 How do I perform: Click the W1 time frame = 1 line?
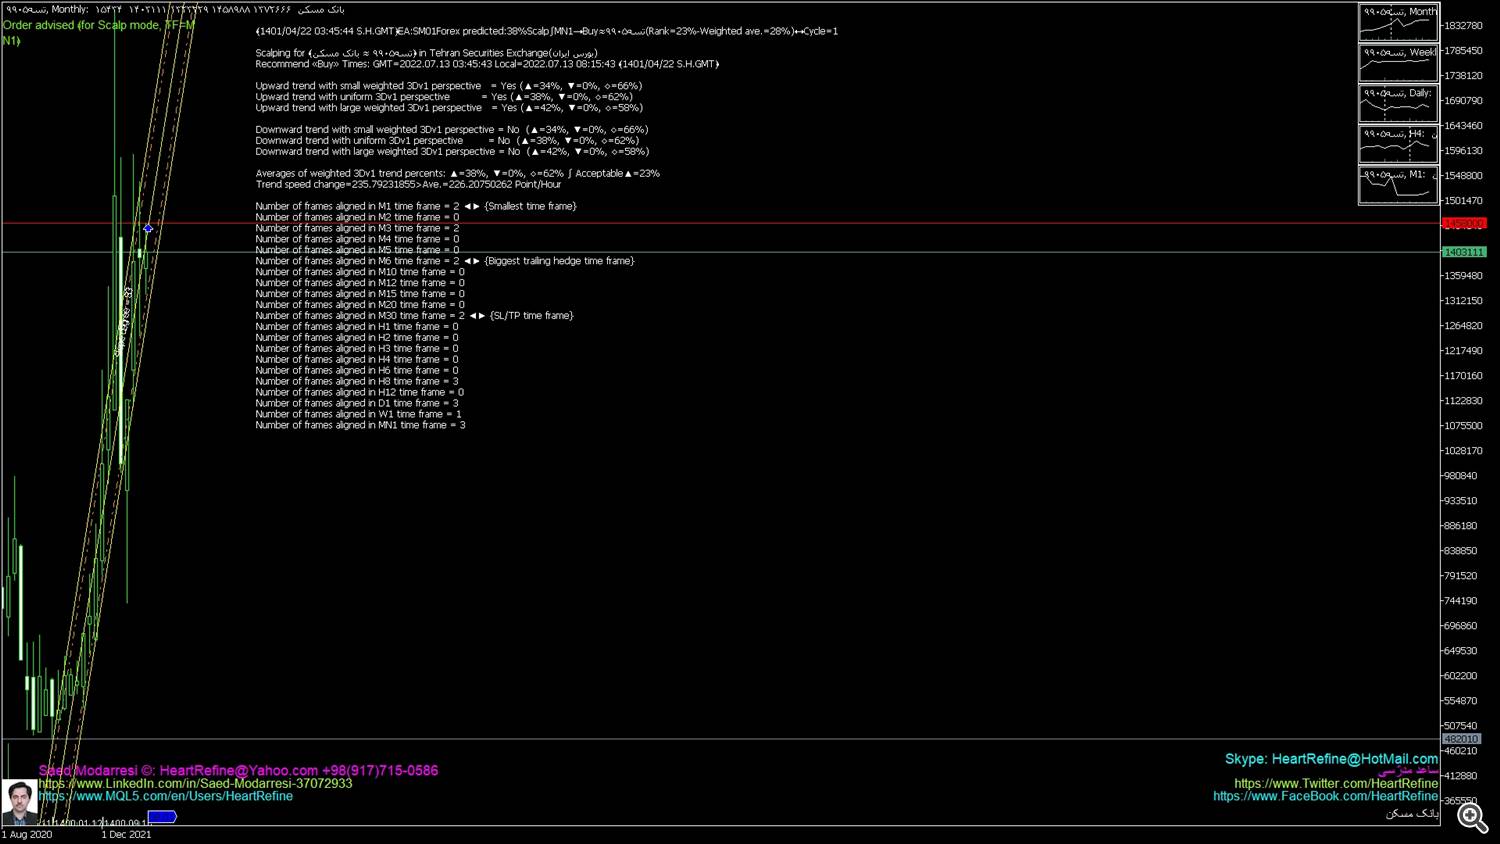click(x=358, y=415)
